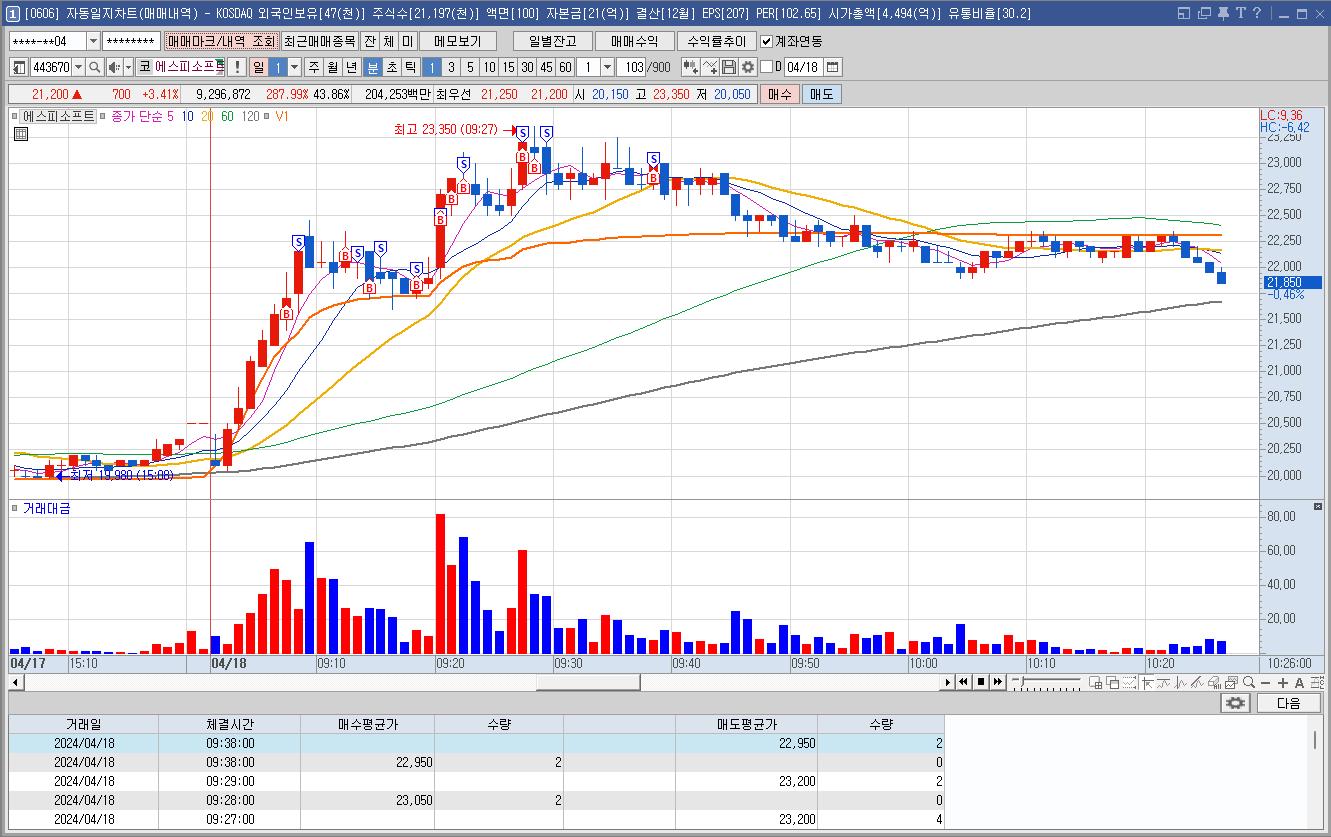
Task: Click the 다음 next button
Action: coord(1289,703)
